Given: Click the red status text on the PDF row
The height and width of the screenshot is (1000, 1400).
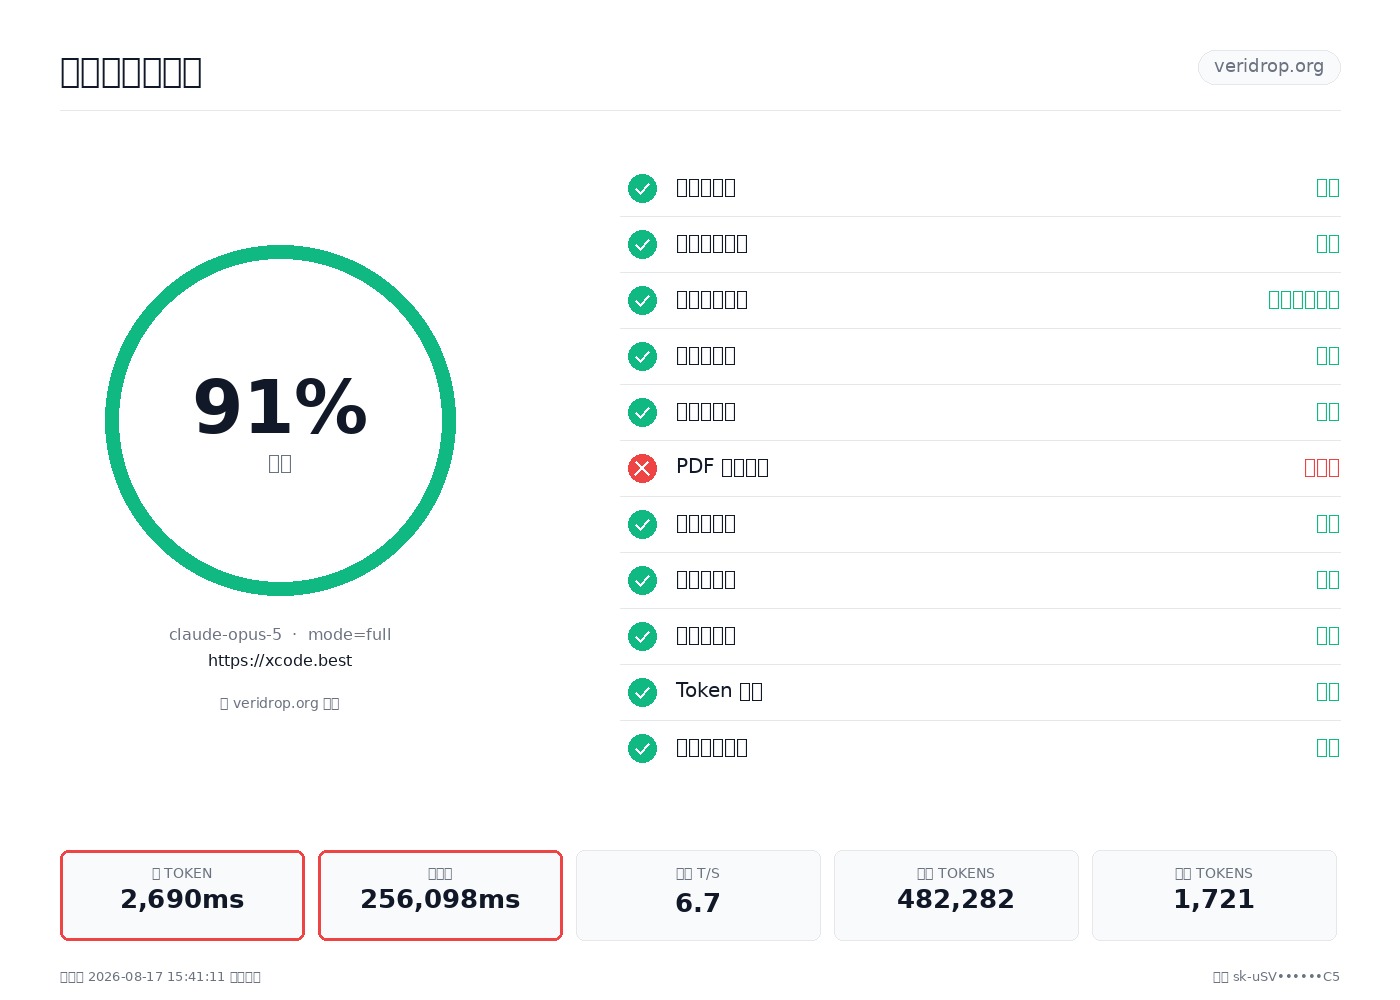Looking at the screenshot, I should 1321,467.
